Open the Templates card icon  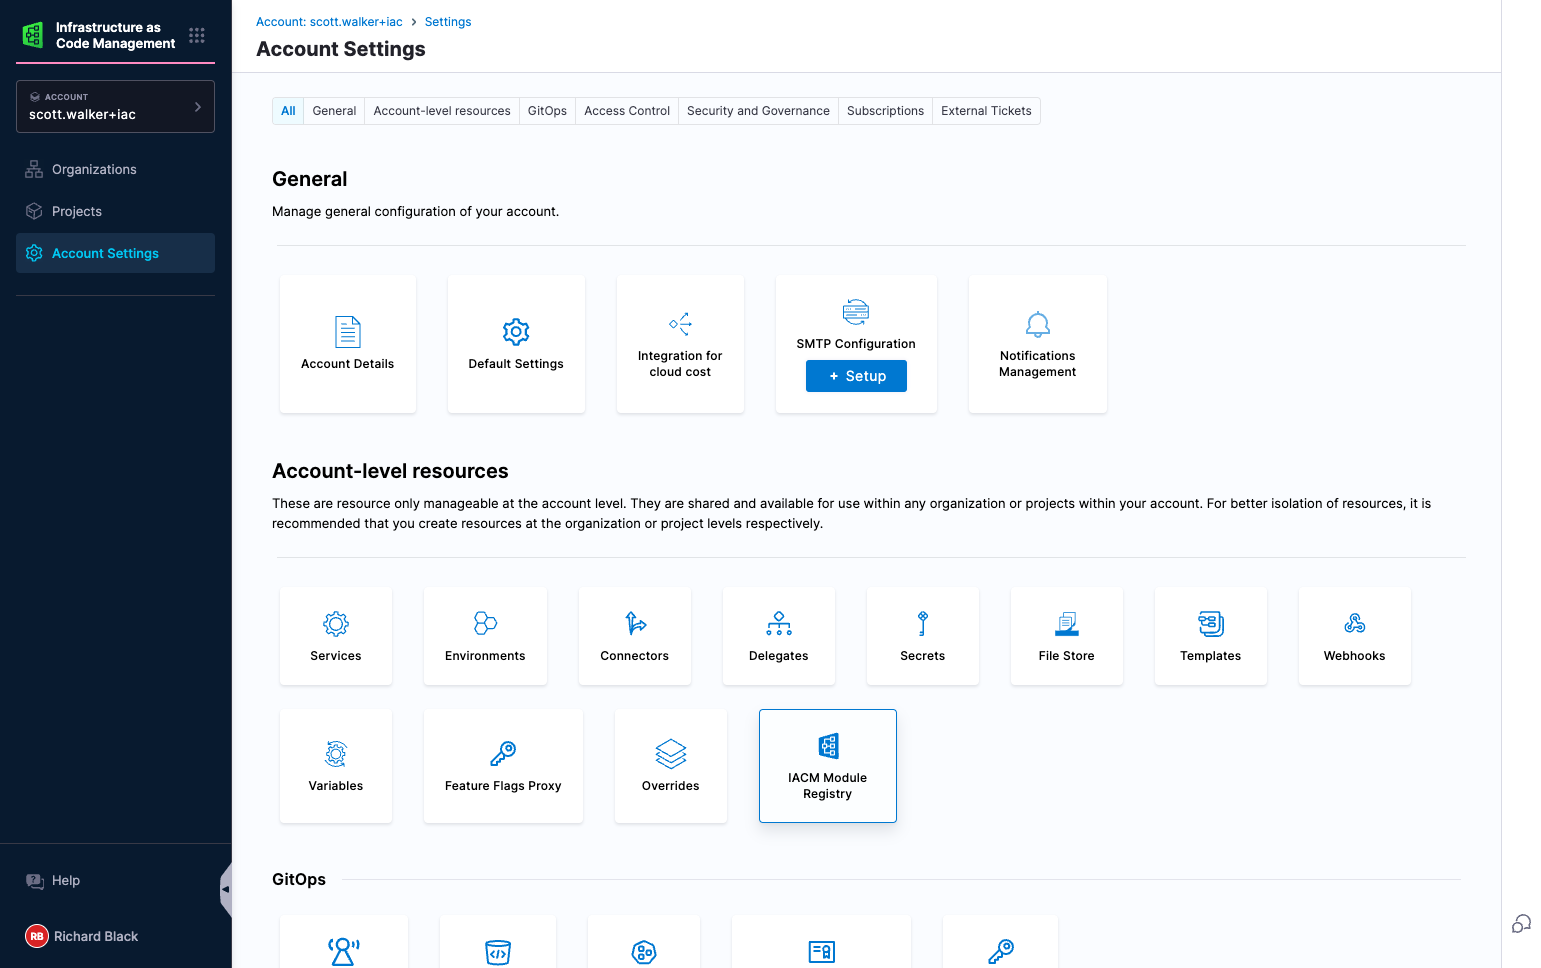point(1211,624)
